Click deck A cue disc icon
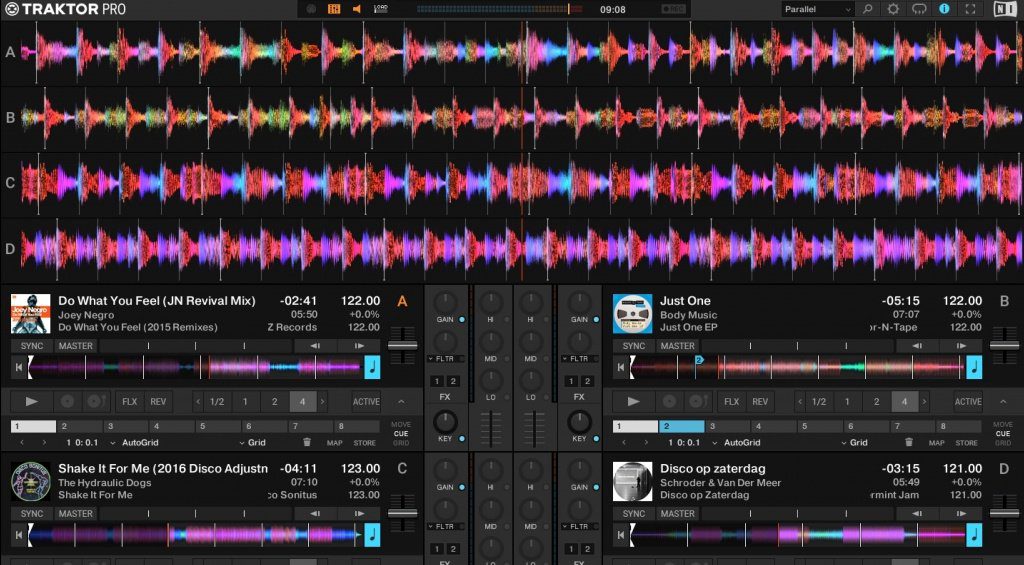The height and width of the screenshot is (565, 1024). [67, 401]
